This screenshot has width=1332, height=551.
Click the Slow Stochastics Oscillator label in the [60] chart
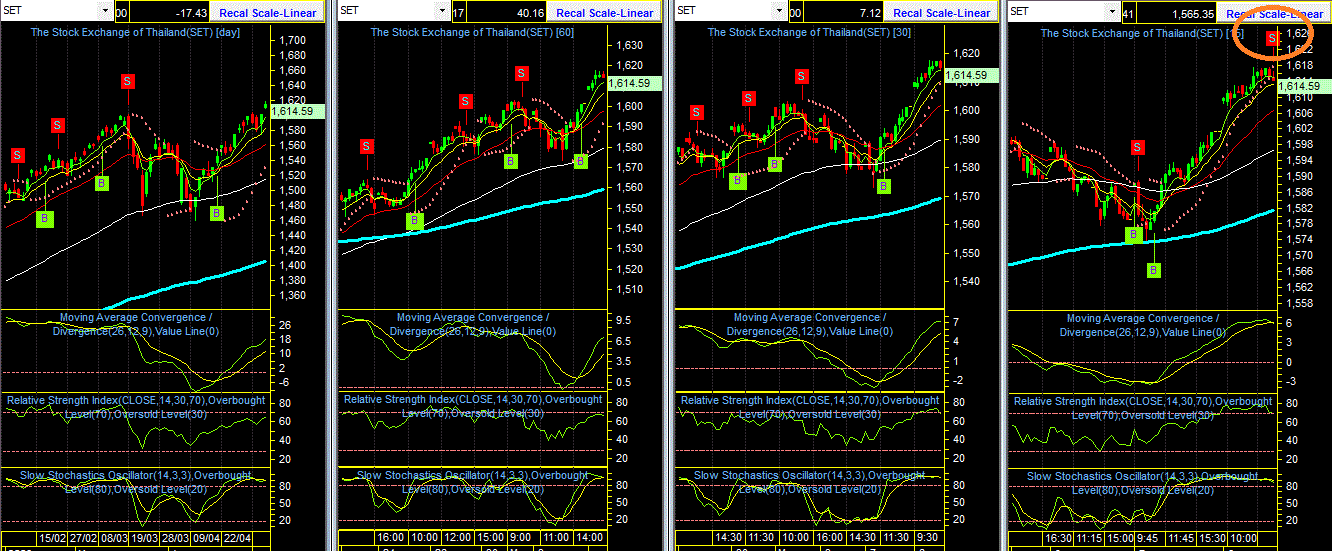[x=472, y=482]
